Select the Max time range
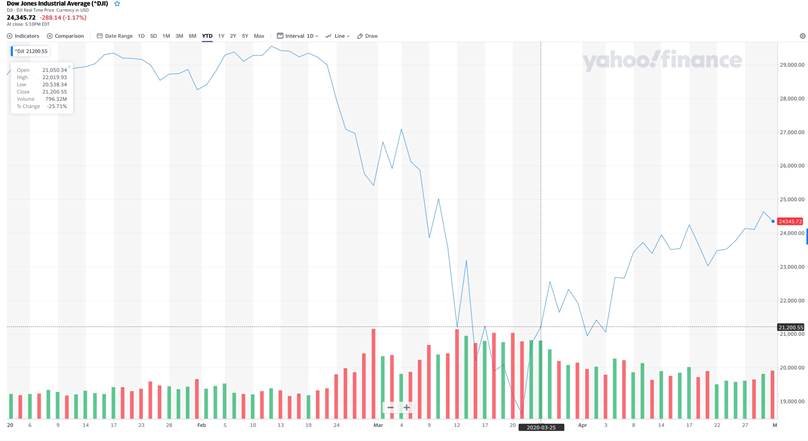 point(259,36)
